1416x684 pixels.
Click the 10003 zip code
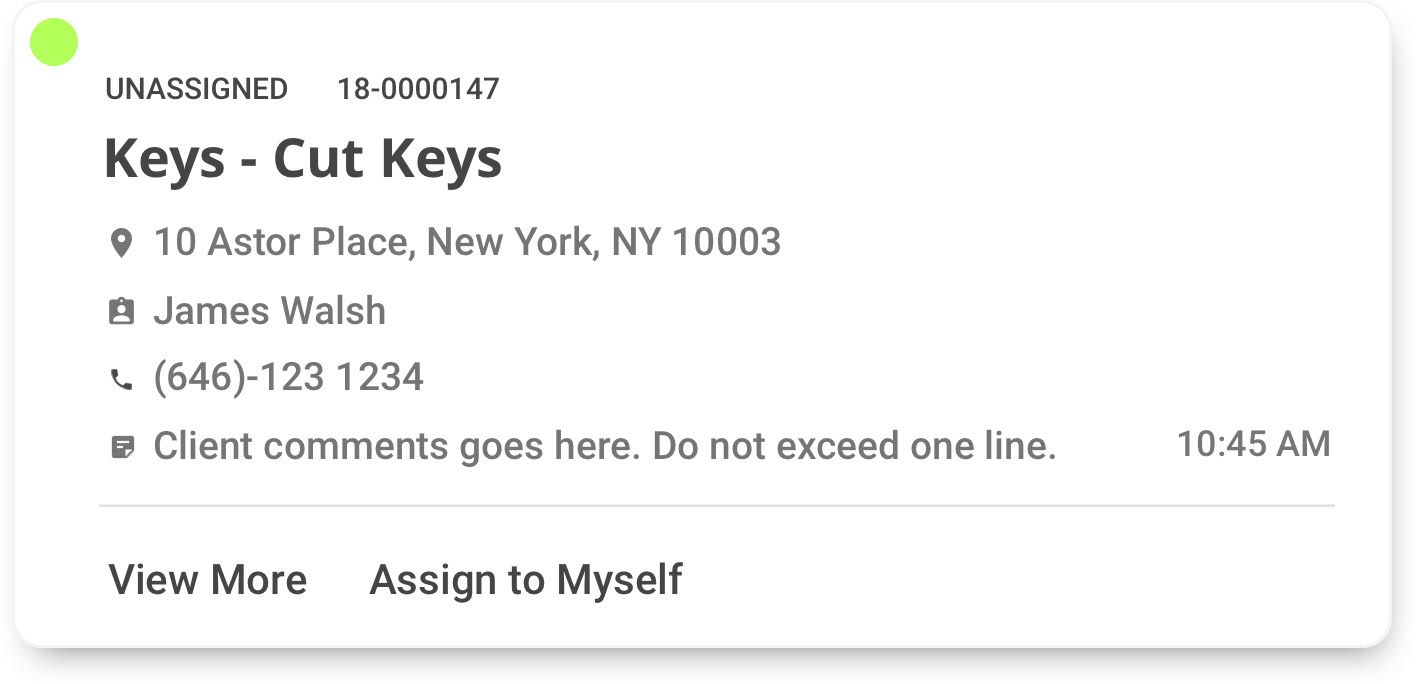[x=725, y=242]
